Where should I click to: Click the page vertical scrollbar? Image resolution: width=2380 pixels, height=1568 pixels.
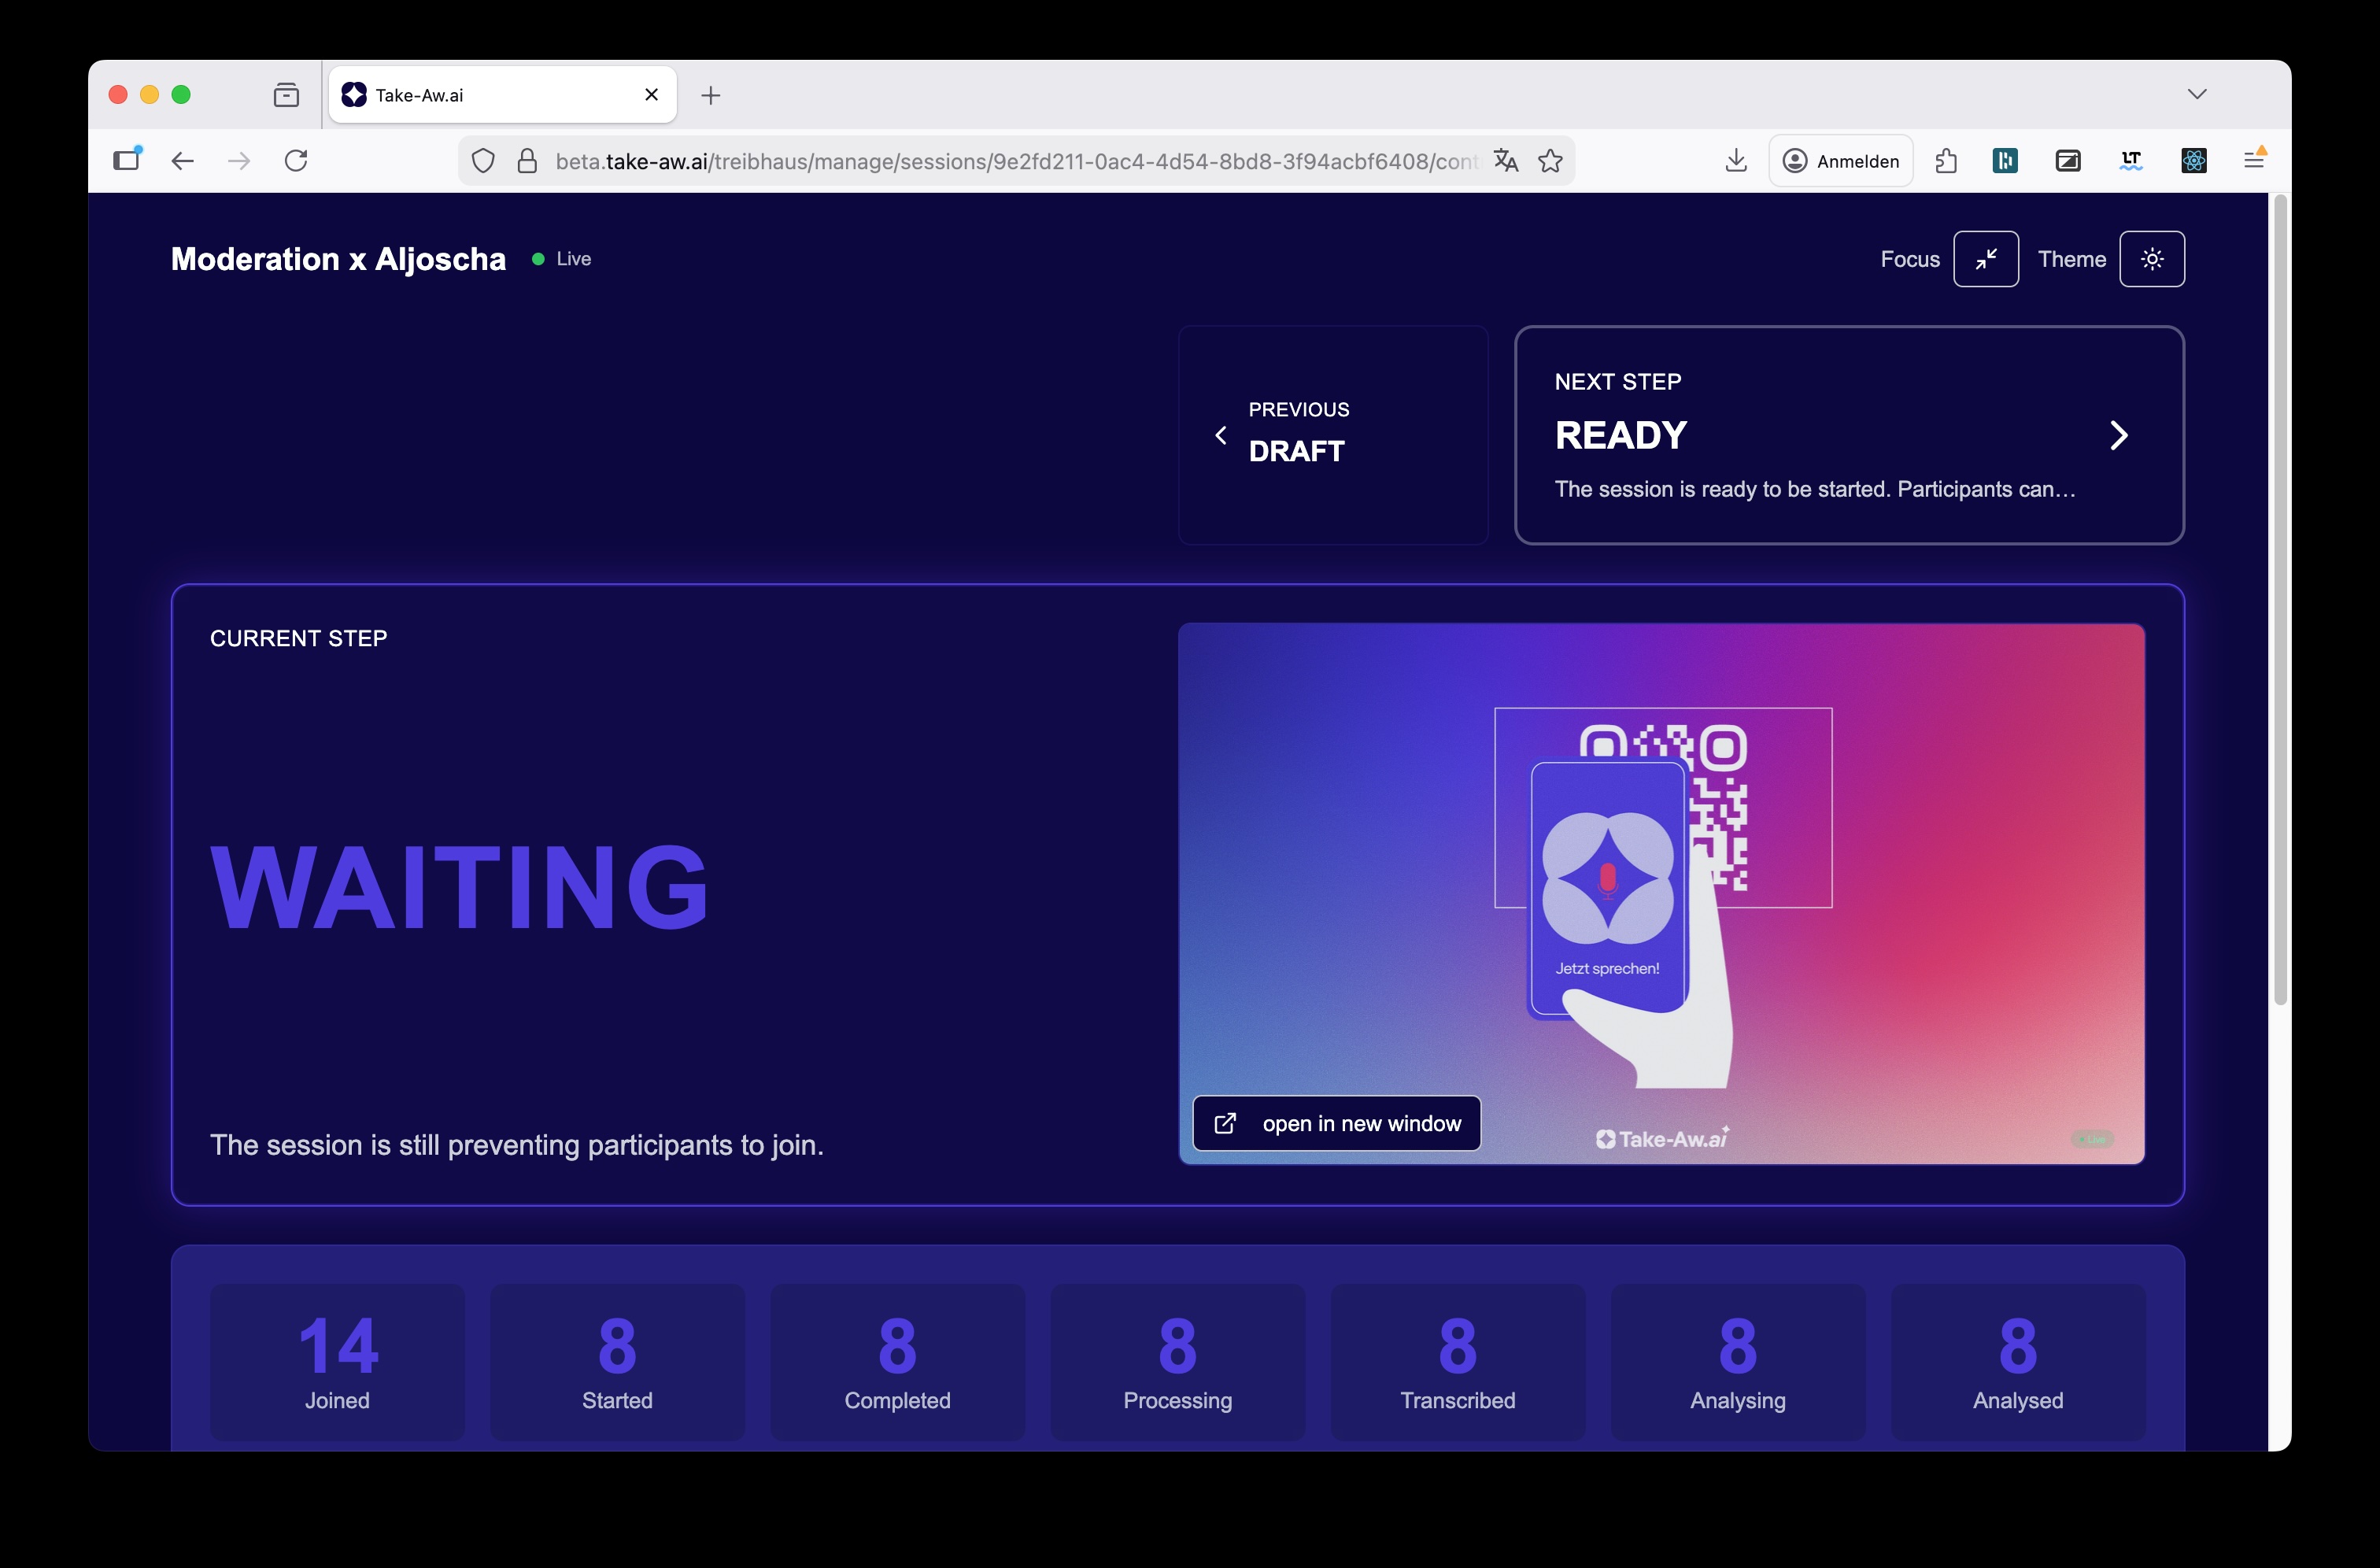click(x=2280, y=600)
